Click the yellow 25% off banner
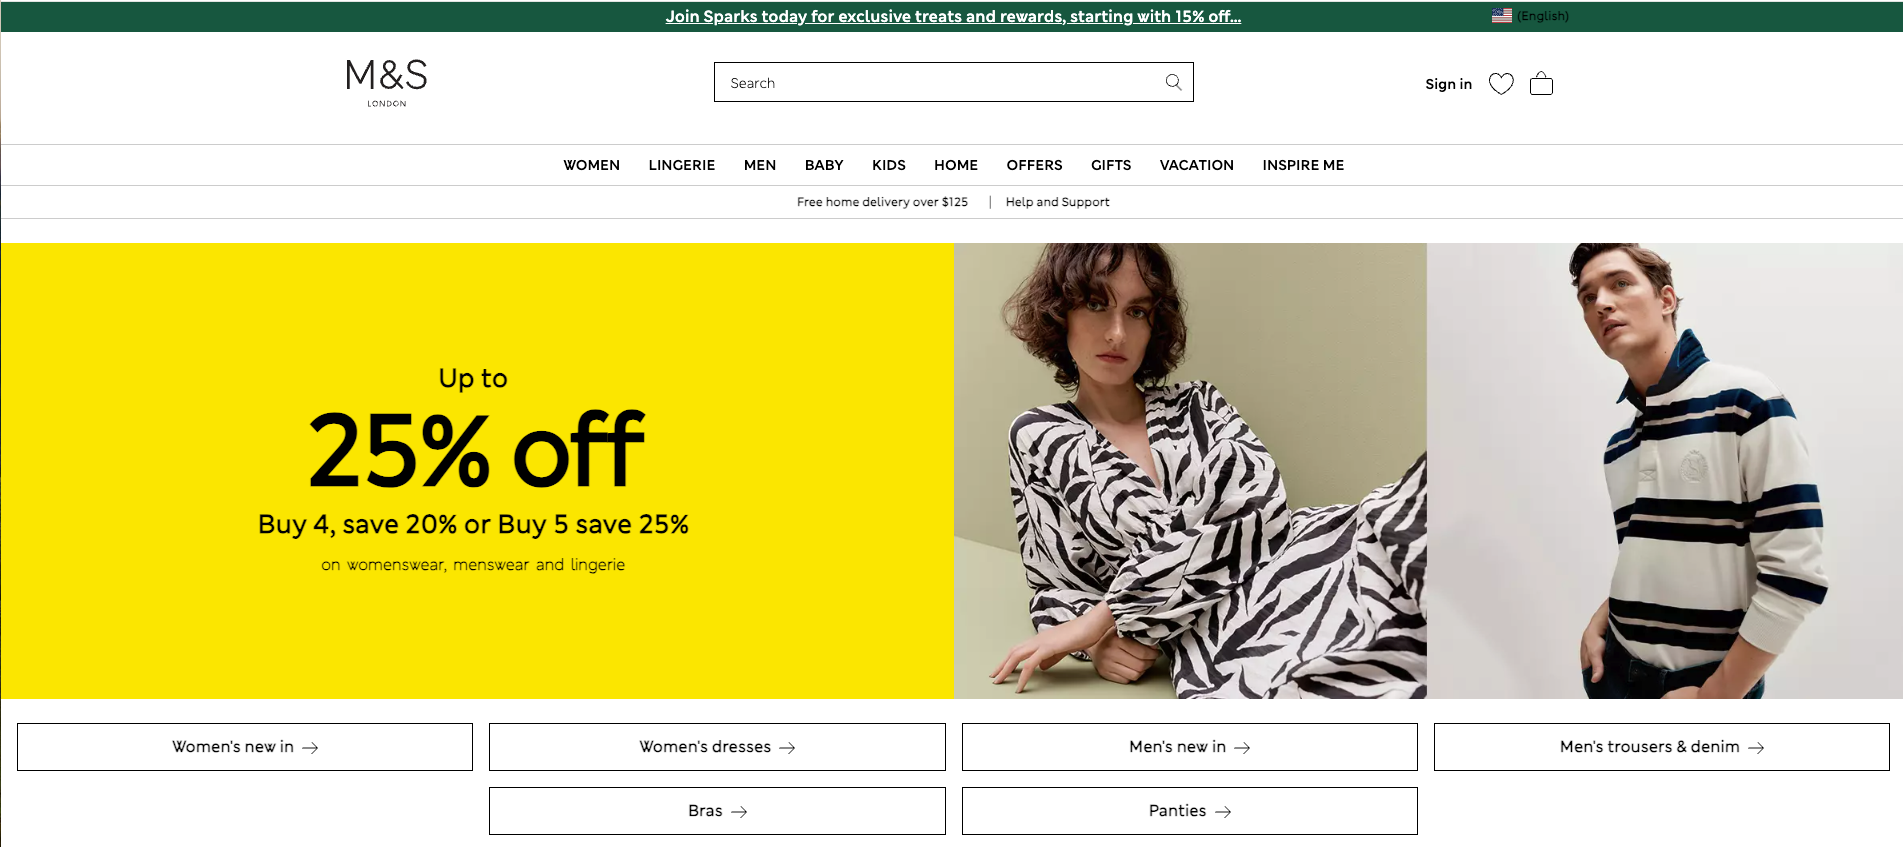Viewport: 1903px width, 847px height. [477, 471]
